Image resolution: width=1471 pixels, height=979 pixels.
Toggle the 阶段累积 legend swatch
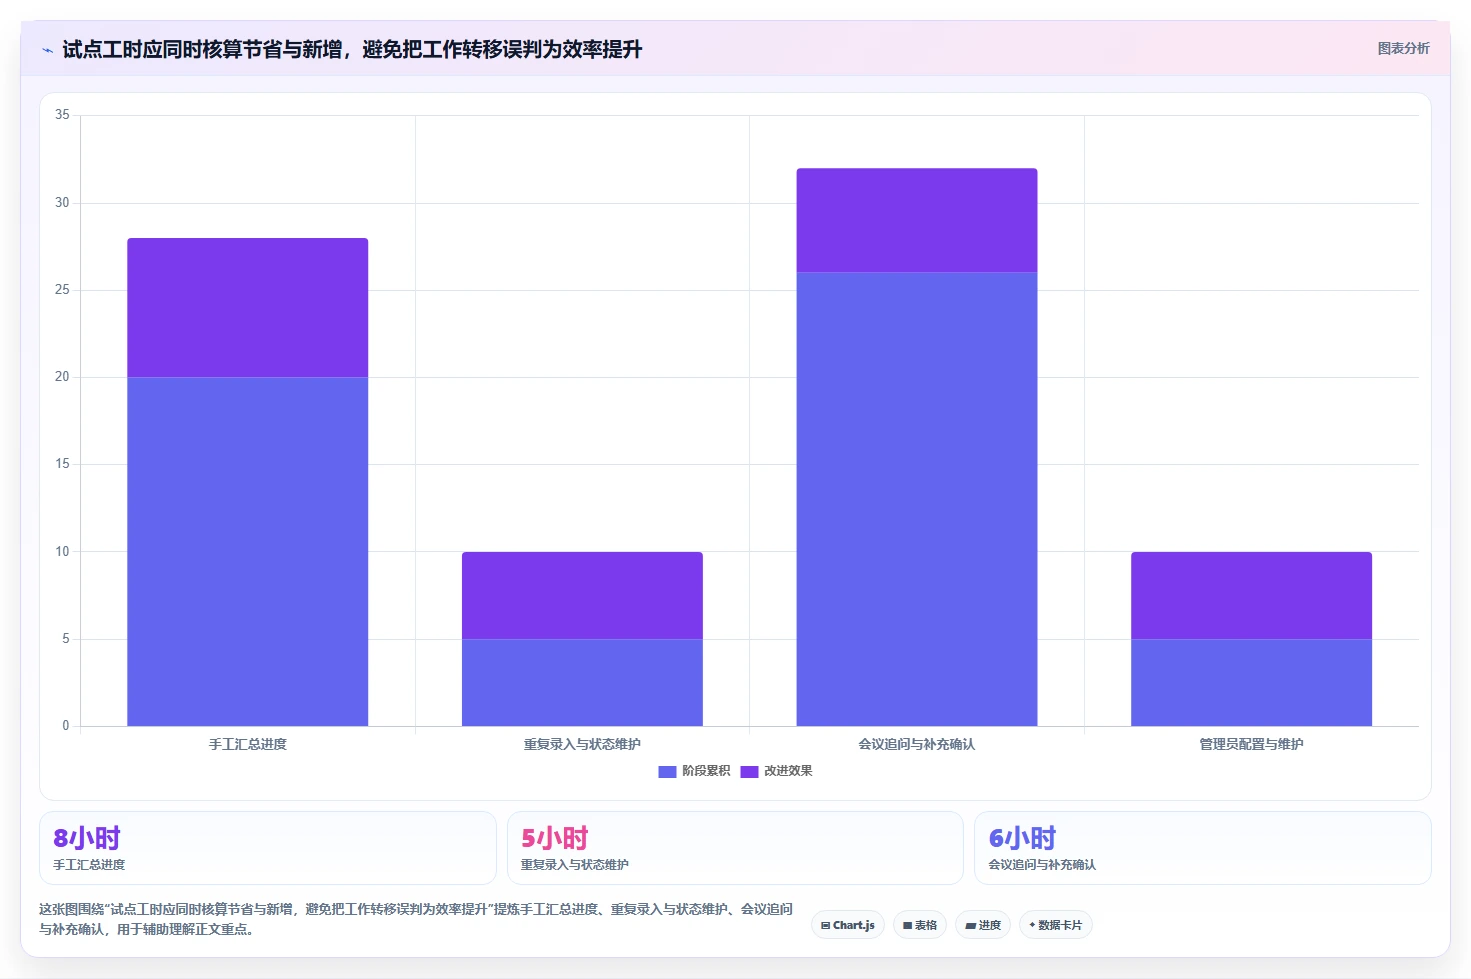click(x=667, y=771)
